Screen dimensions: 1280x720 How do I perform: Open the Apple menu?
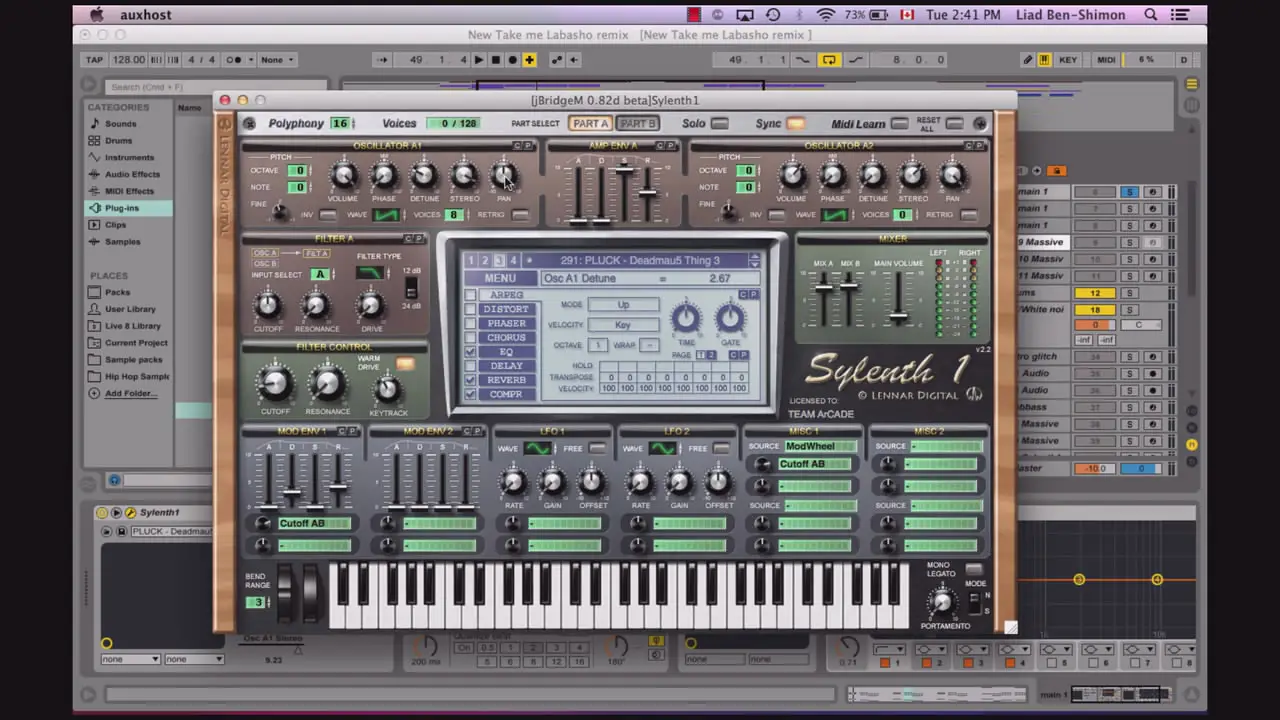coord(96,15)
